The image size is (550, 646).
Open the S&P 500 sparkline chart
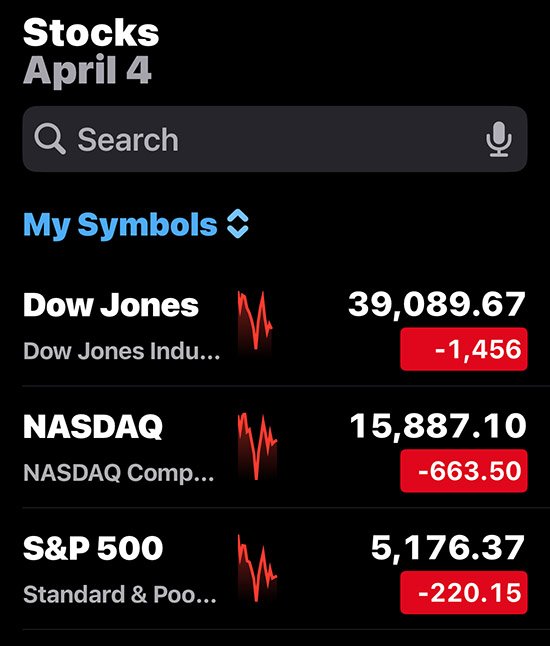coord(257,568)
